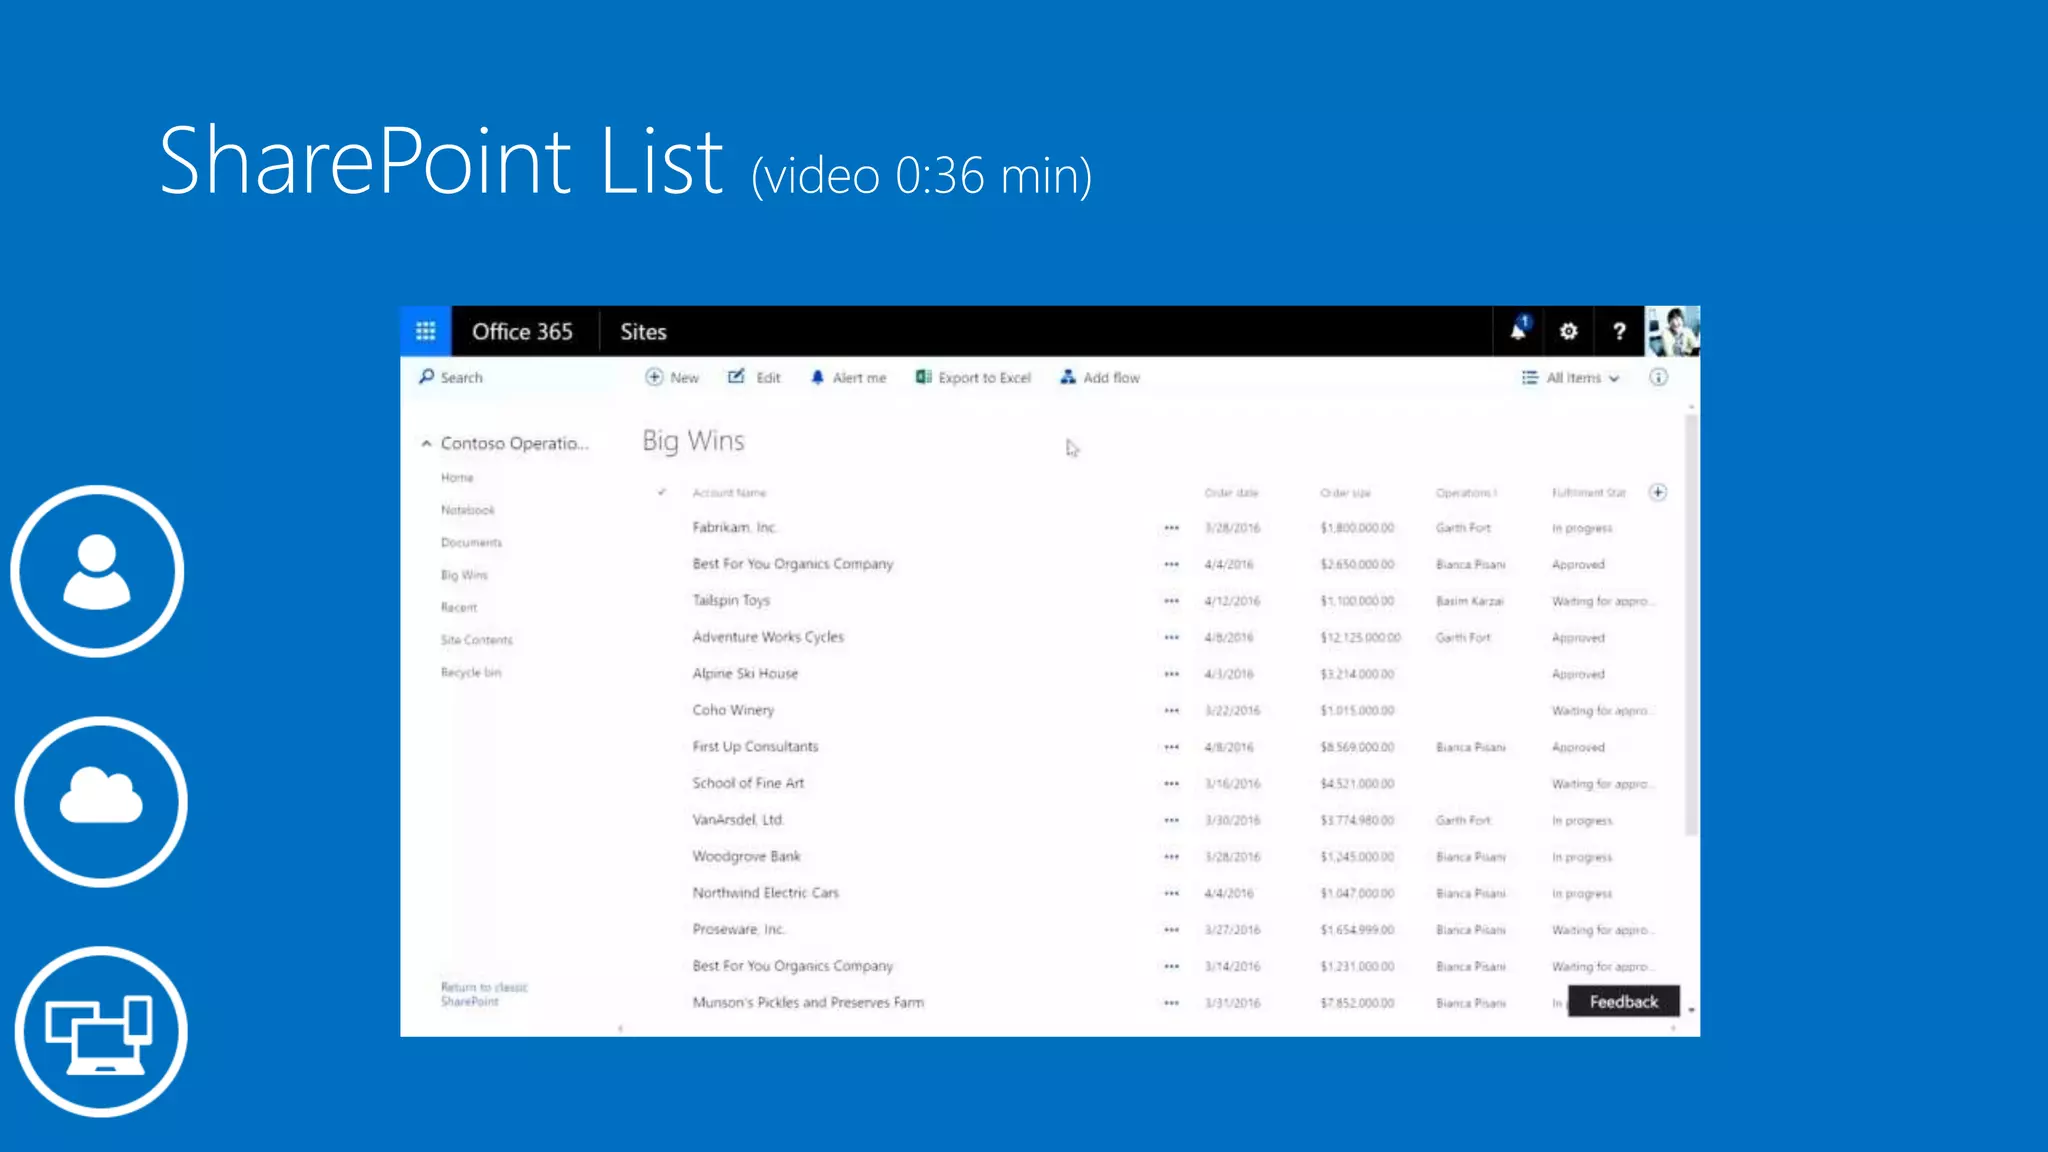This screenshot has width=2048, height=1152.
Task: Click Edit in the command bar
Action: click(x=754, y=377)
